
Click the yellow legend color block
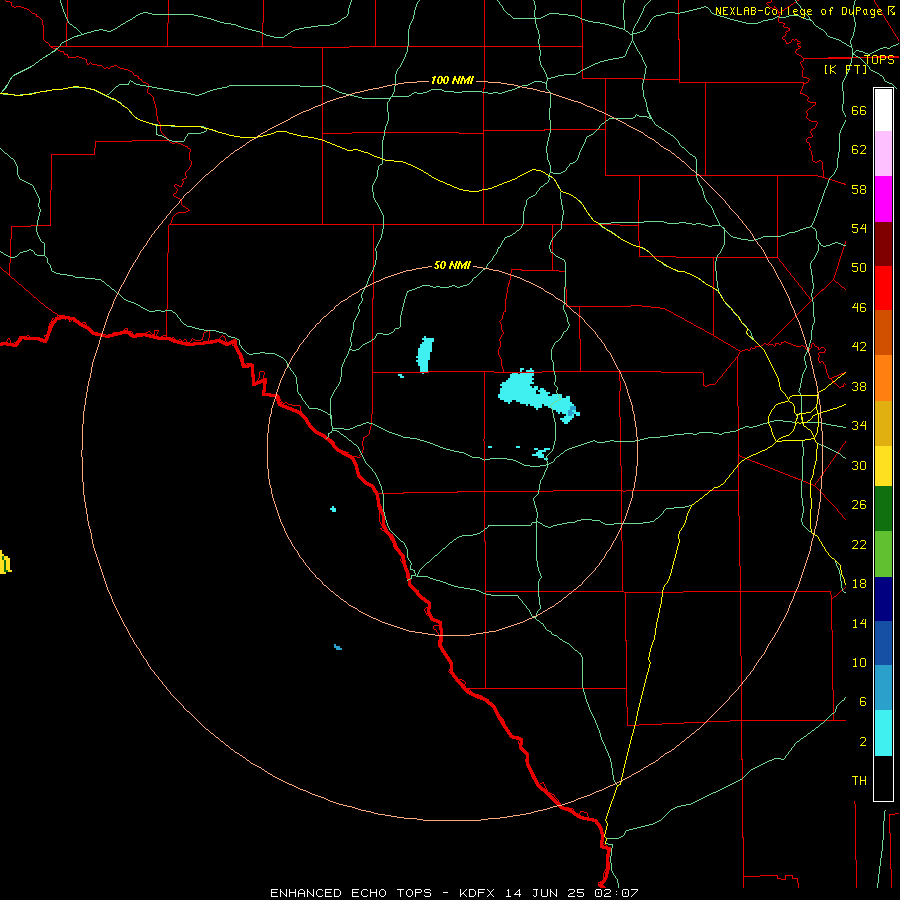[883, 466]
